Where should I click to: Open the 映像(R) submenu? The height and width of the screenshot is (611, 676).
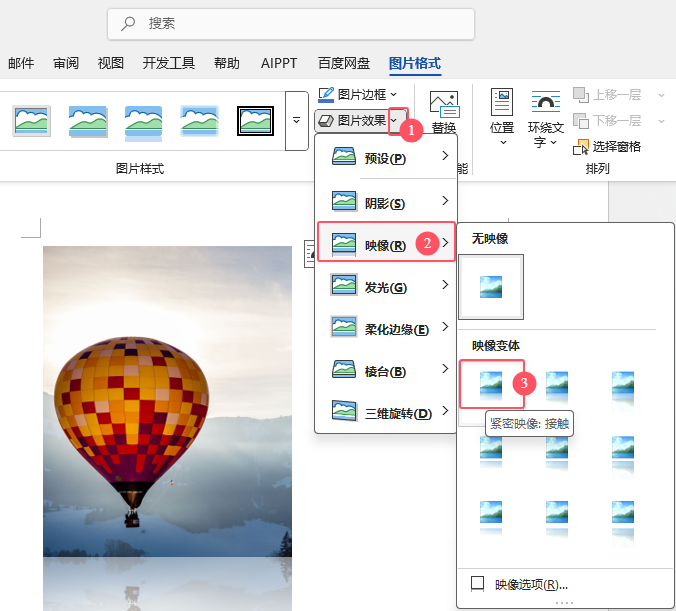386,242
